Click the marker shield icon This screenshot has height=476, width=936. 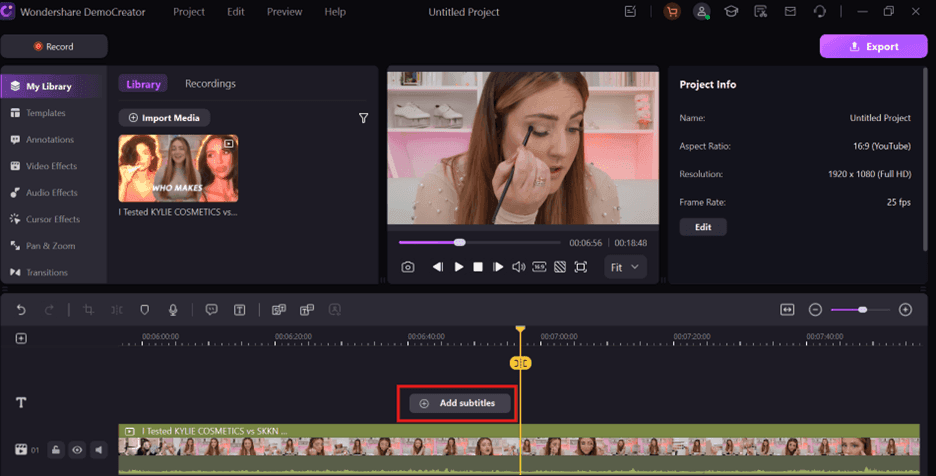(145, 310)
